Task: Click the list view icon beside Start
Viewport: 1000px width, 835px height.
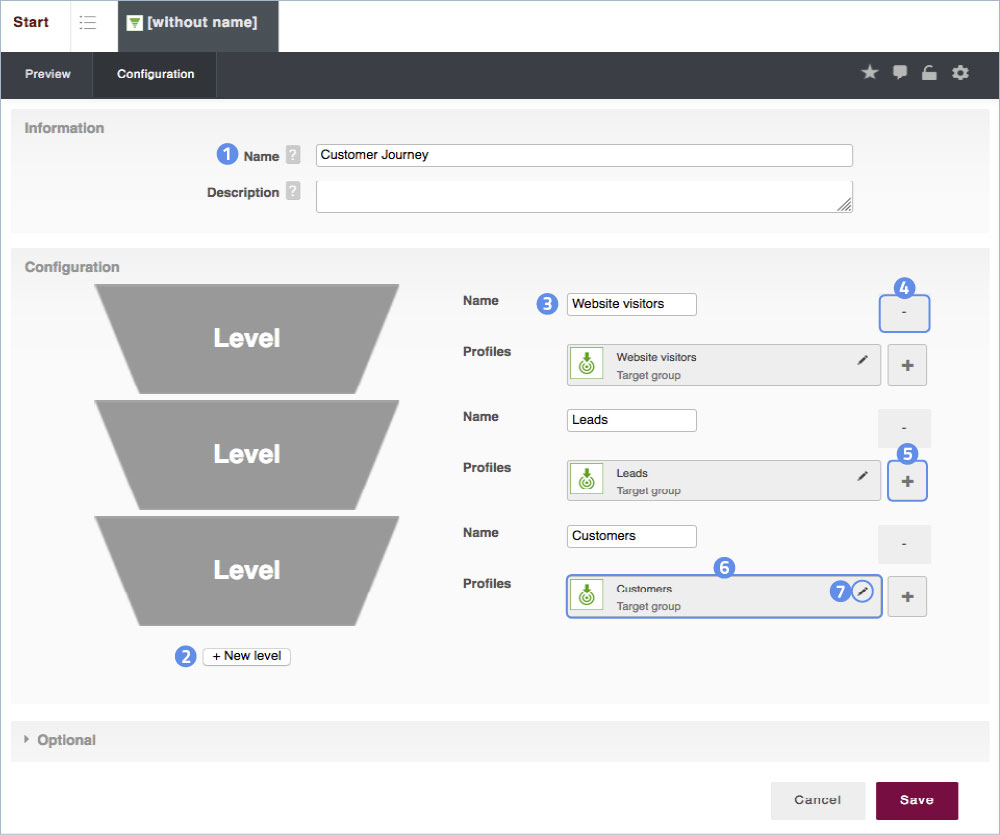Action: [88, 23]
